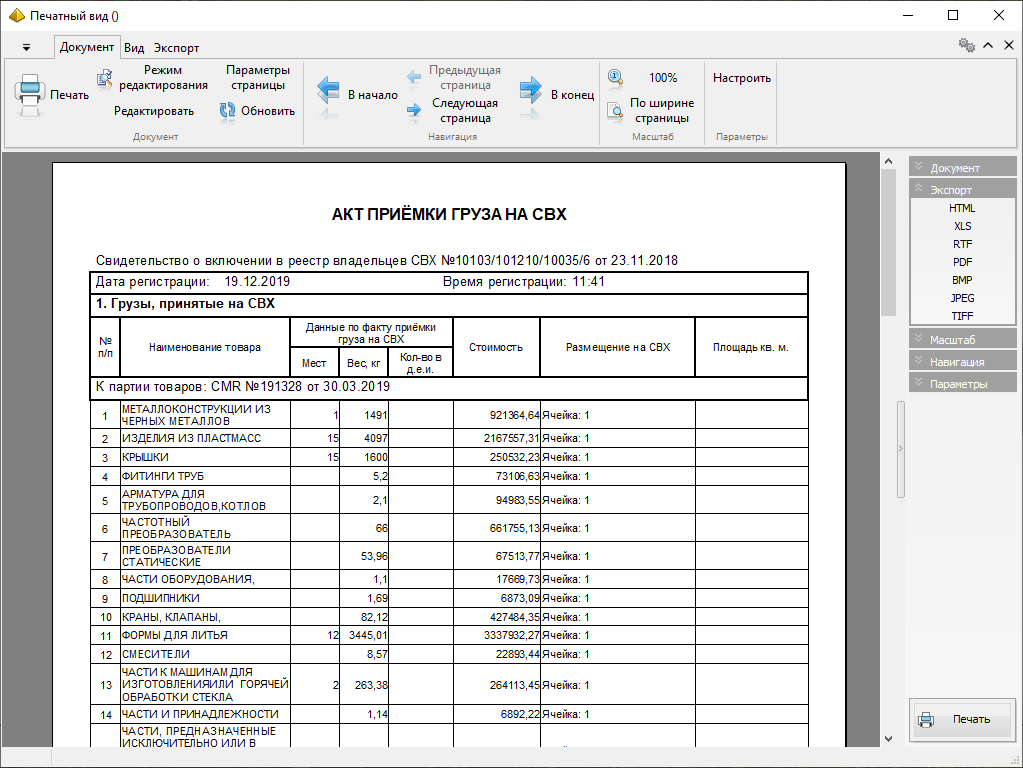
Task: Click the refresh arrows icon
Action: tap(227, 111)
